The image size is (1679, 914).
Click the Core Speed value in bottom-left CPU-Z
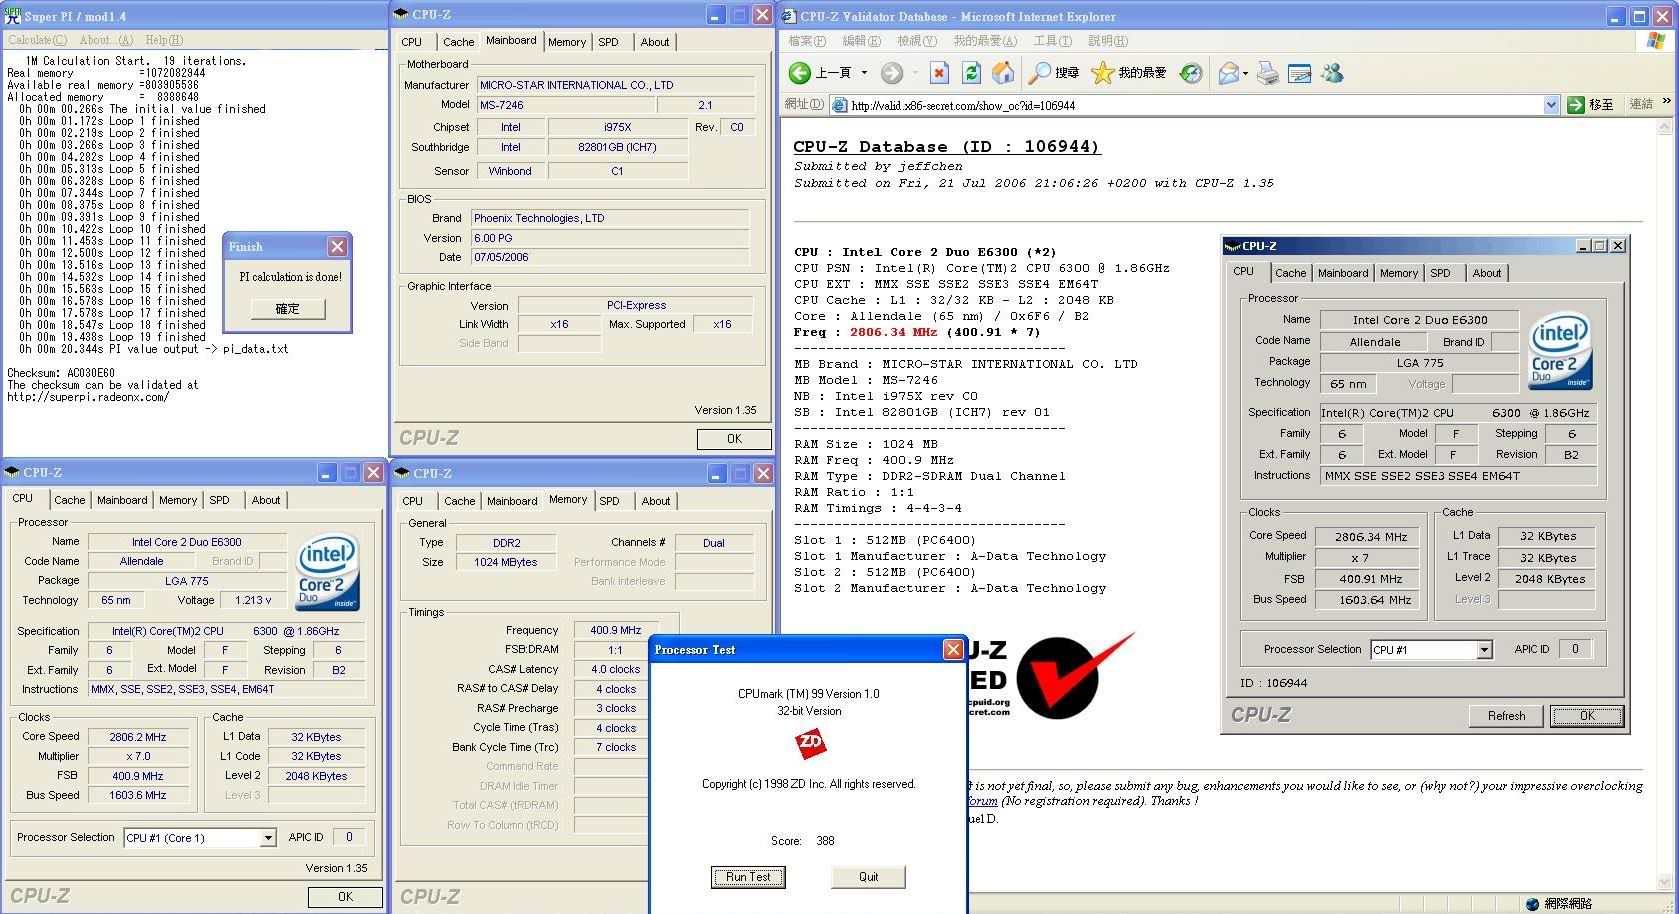pyautogui.click(x=138, y=737)
